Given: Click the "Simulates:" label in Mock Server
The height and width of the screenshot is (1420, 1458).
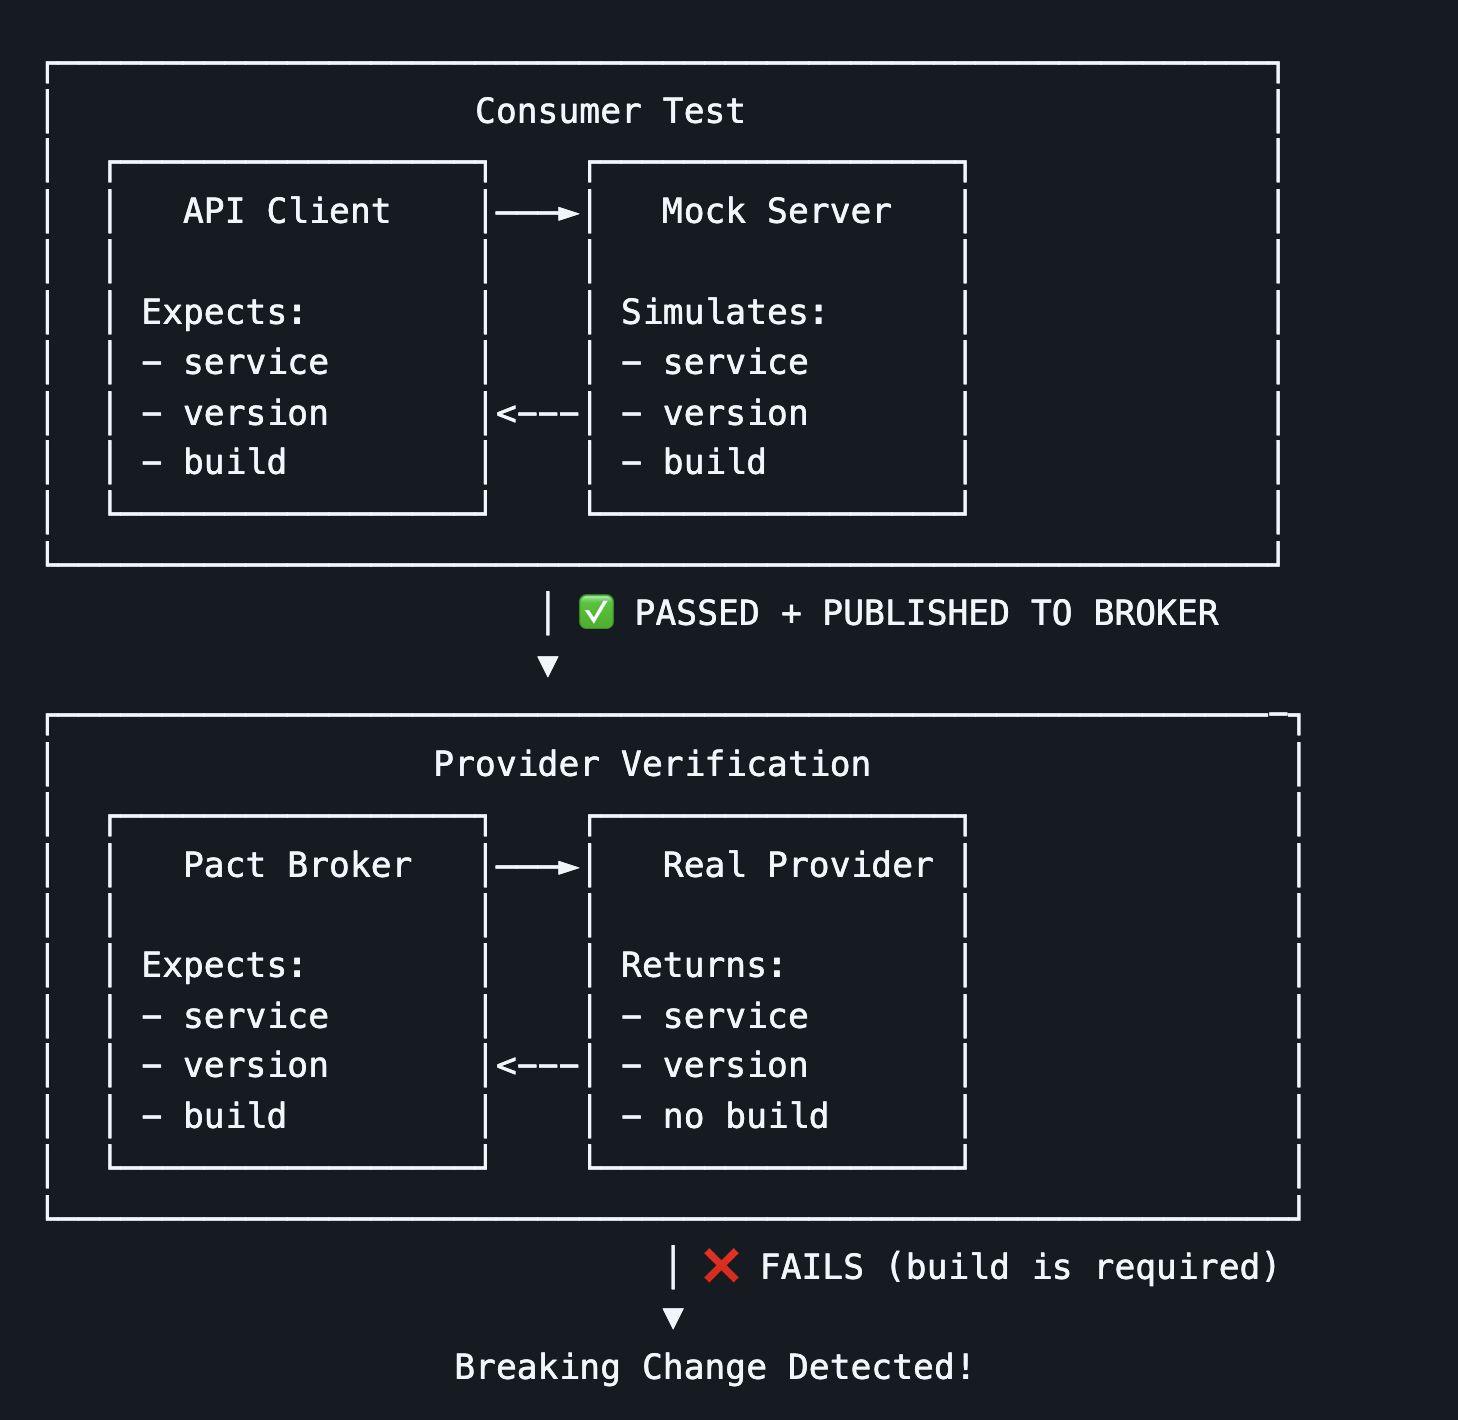Looking at the screenshot, I should point(724,312).
